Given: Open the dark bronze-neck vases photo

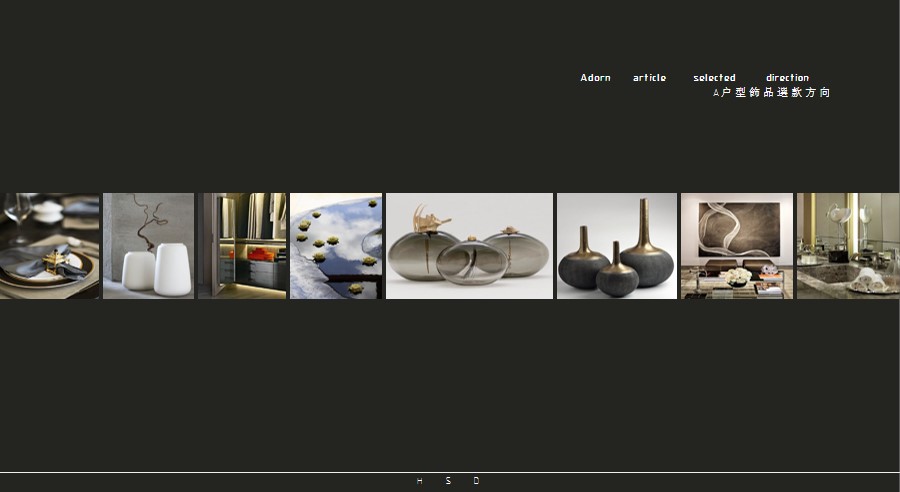Looking at the screenshot, I should pyautogui.click(x=617, y=246).
